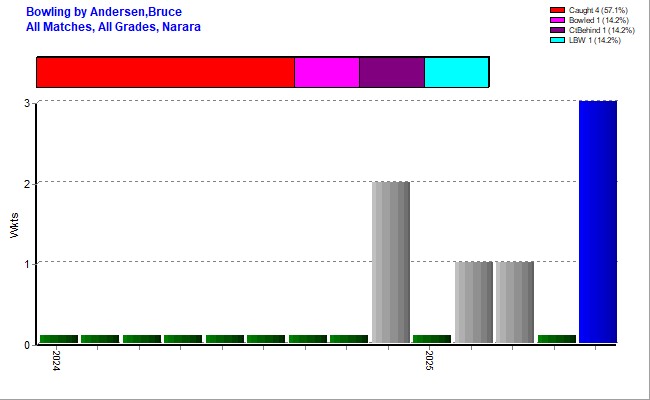The image size is (650, 400).
Task: Click the '2024' x-axis label
Action: [56, 361]
